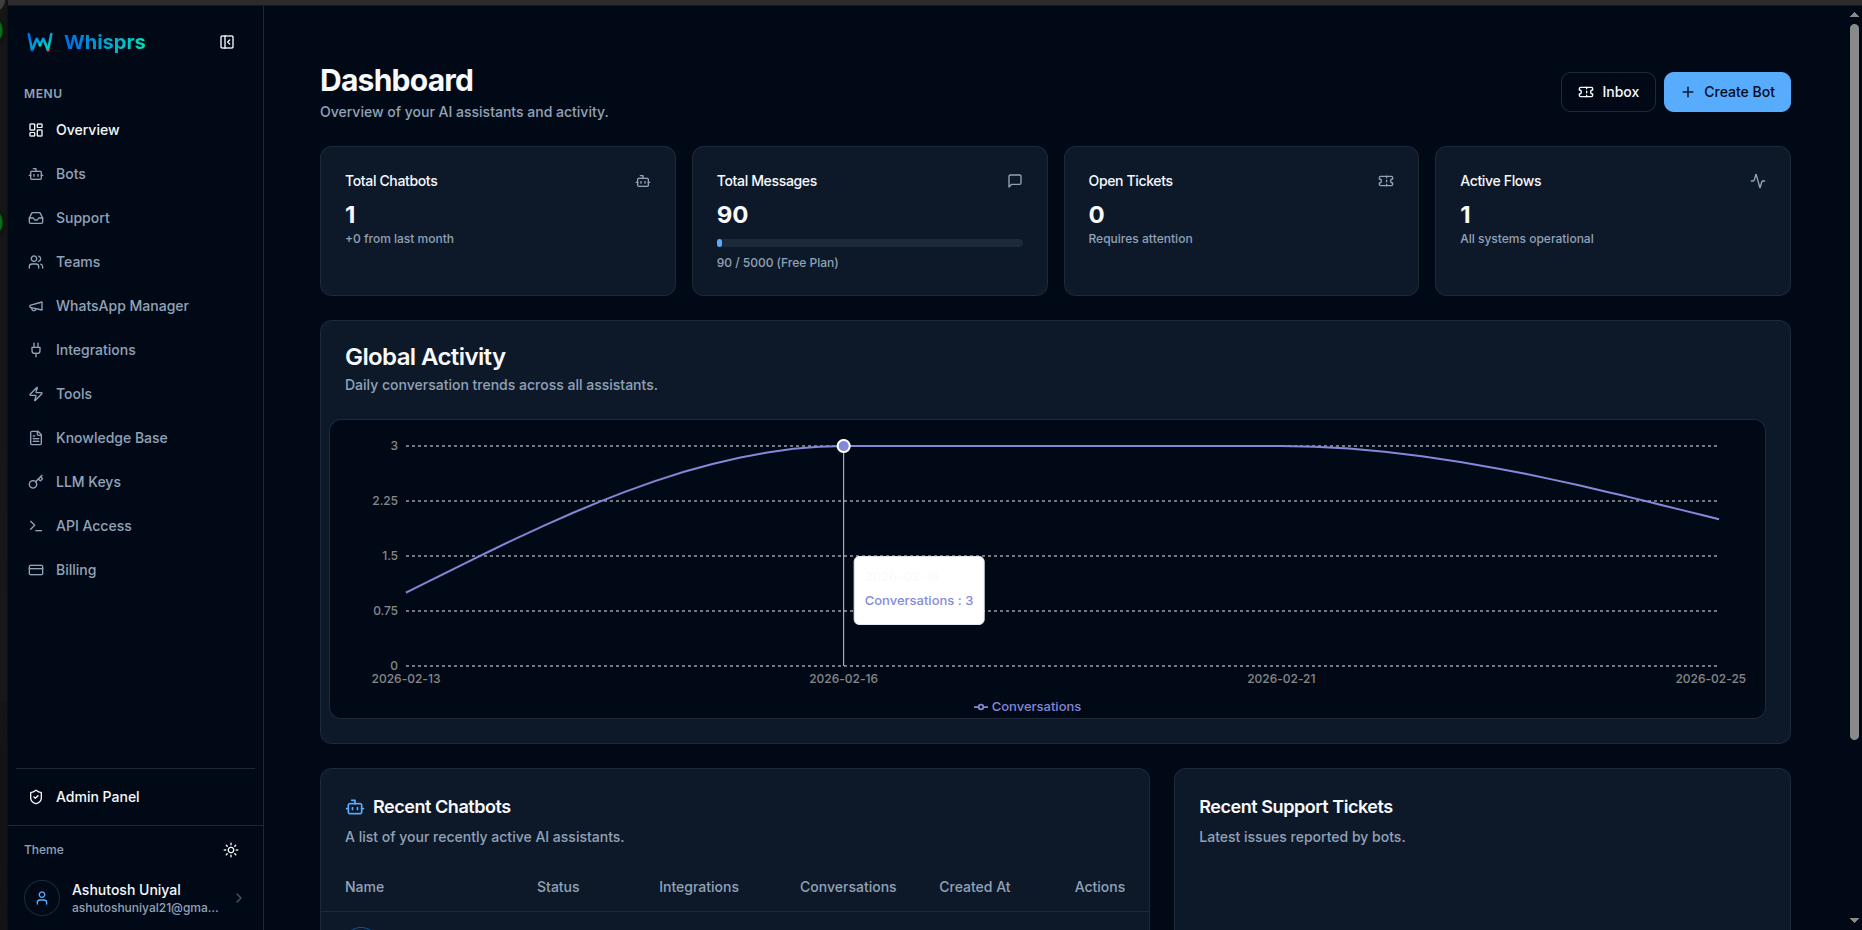Click the Conversations legend marker icon
The width and height of the screenshot is (1862, 930).
[x=981, y=707]
